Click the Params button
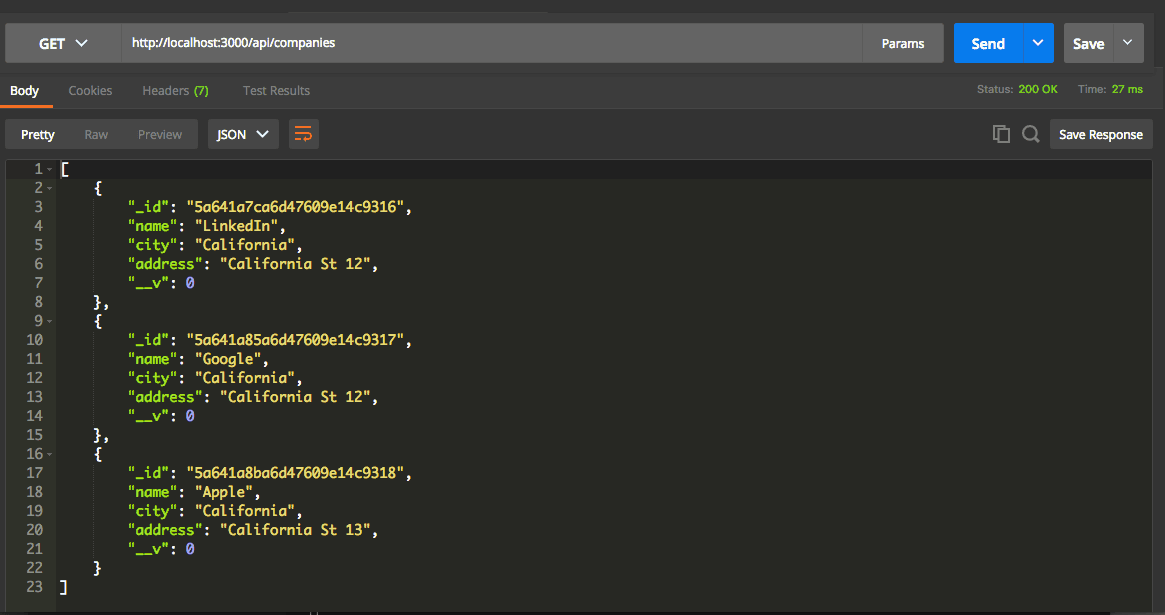Screen dimensions: 1165x615 click(x=903, y=43)
